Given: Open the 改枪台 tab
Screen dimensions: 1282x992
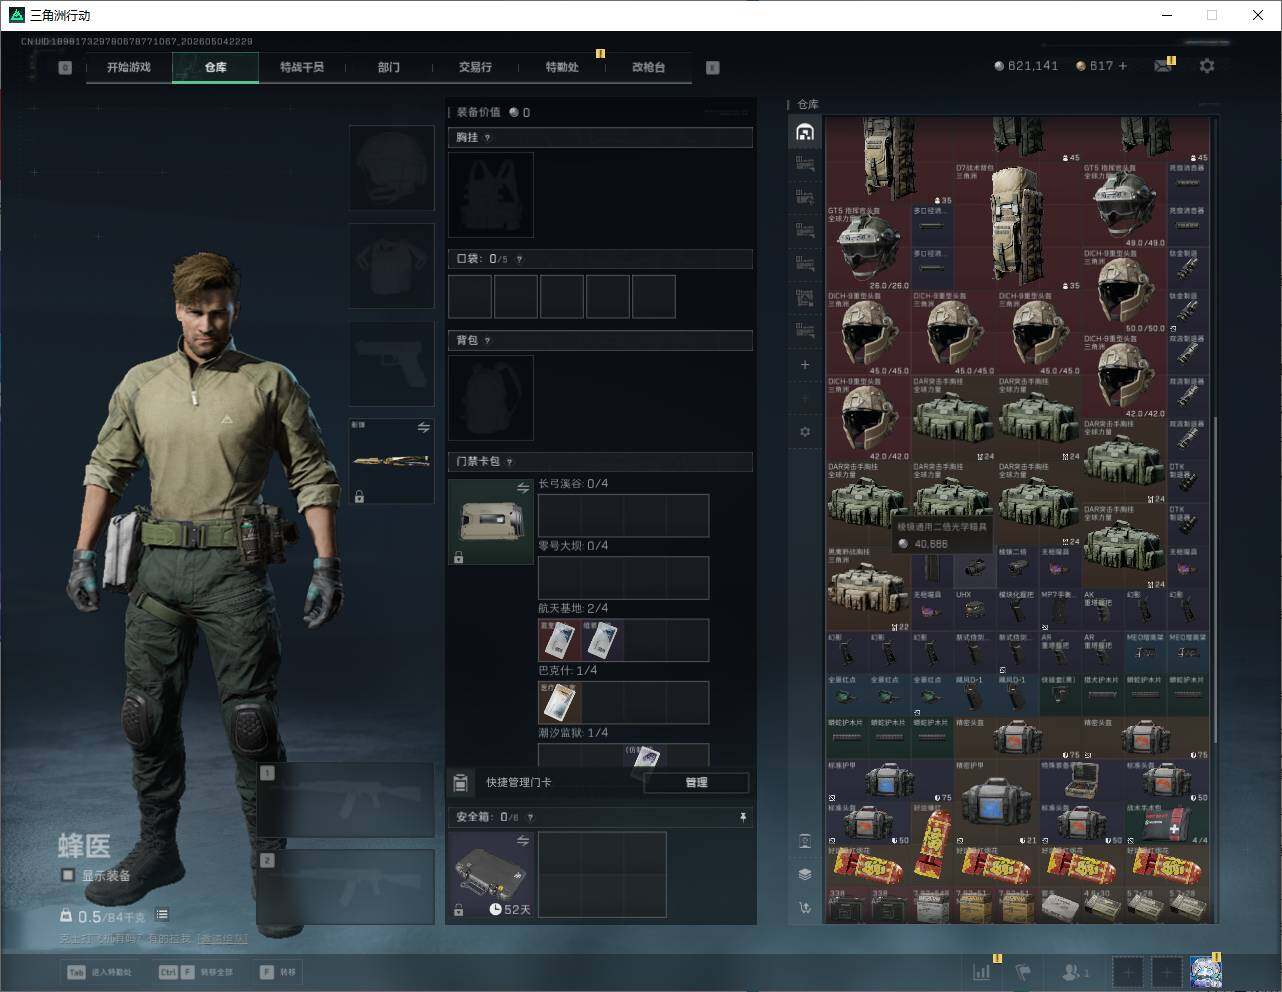Looking at the screenshot, I should pos(648,67).
